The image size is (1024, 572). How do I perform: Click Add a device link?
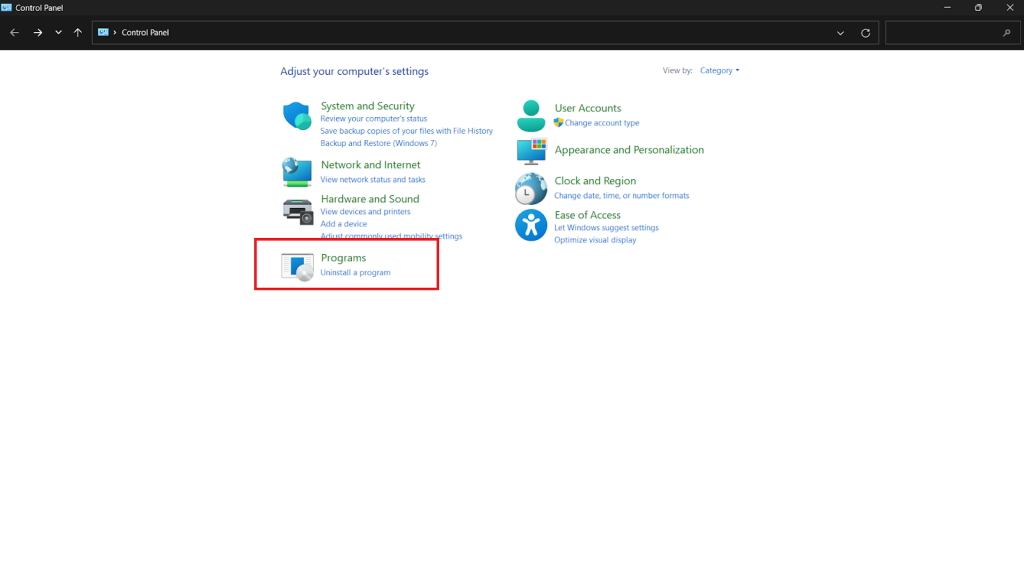pyautogui.click(x=344, y=224)
